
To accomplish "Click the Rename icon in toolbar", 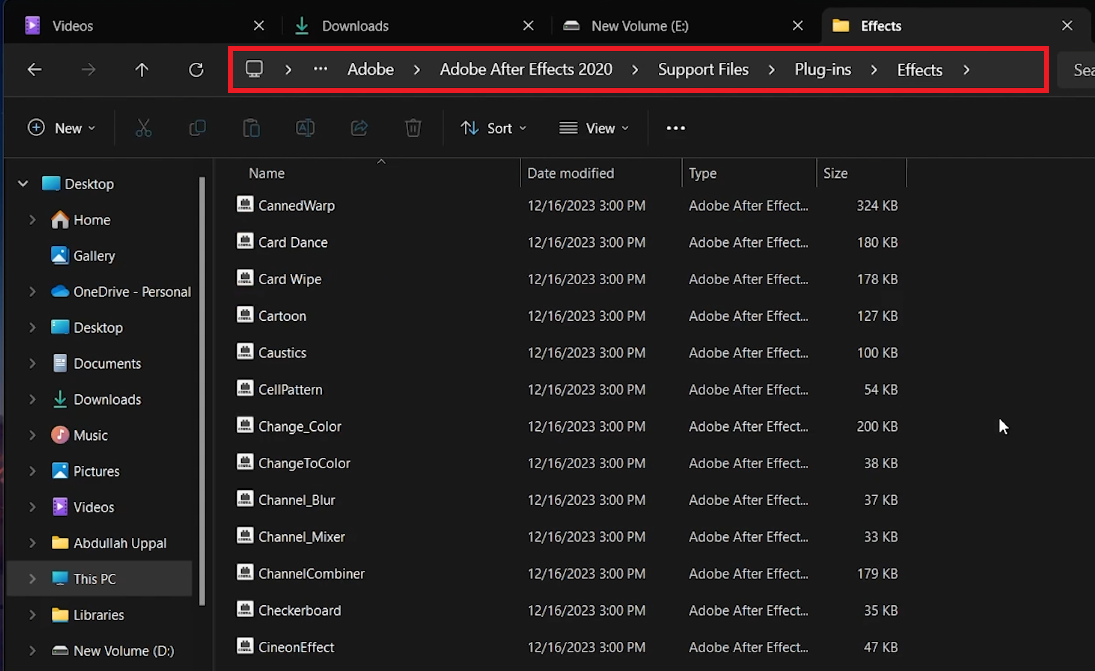I will [305, 128].
